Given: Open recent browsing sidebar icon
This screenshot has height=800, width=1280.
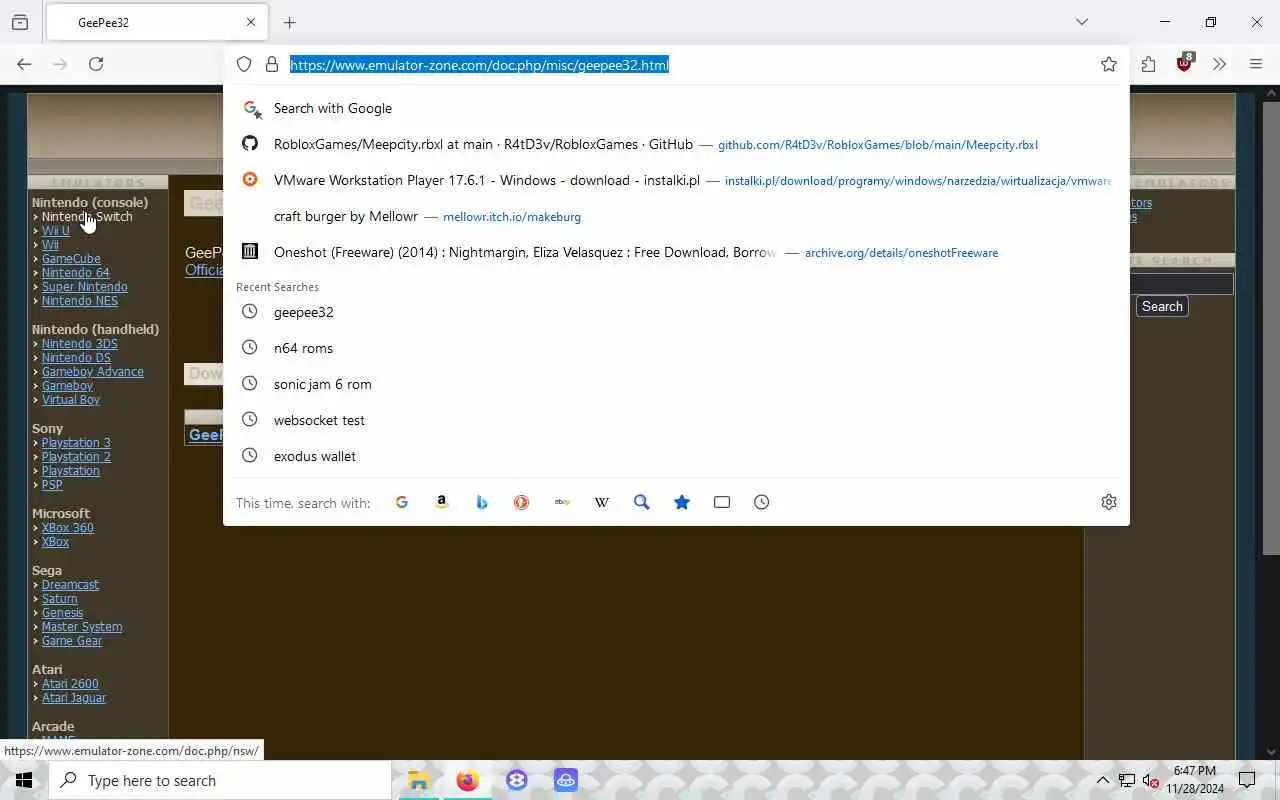Looking at the screenshot, I should coord(20,22).
